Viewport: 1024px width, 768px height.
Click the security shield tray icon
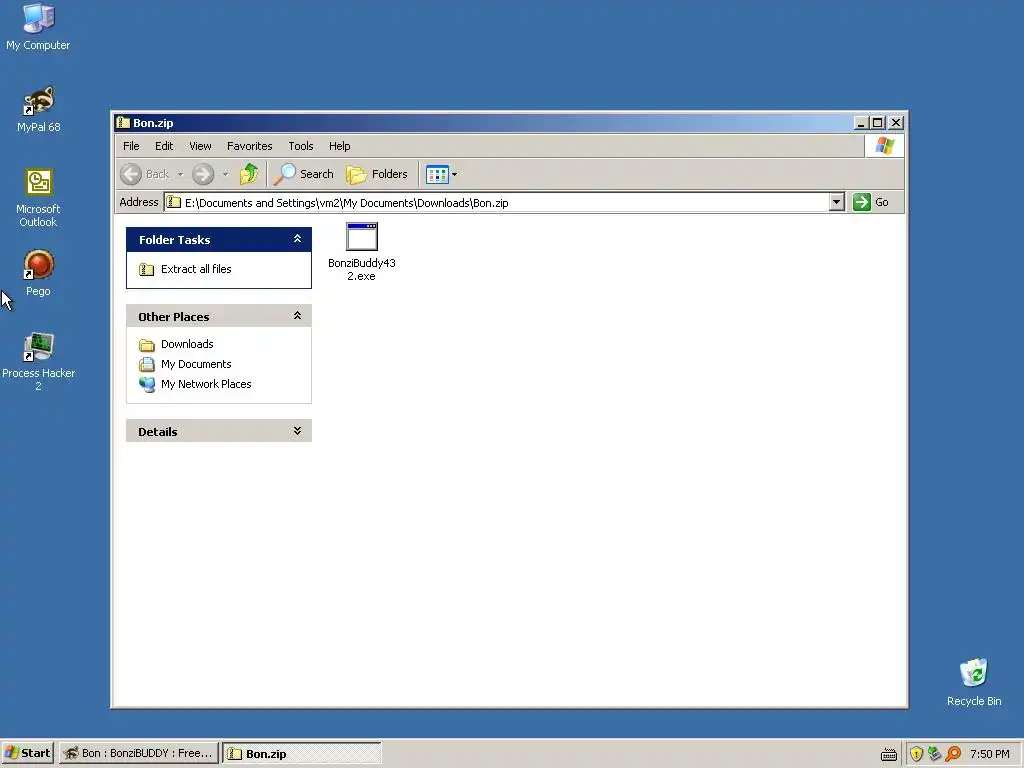coord(916,754)
